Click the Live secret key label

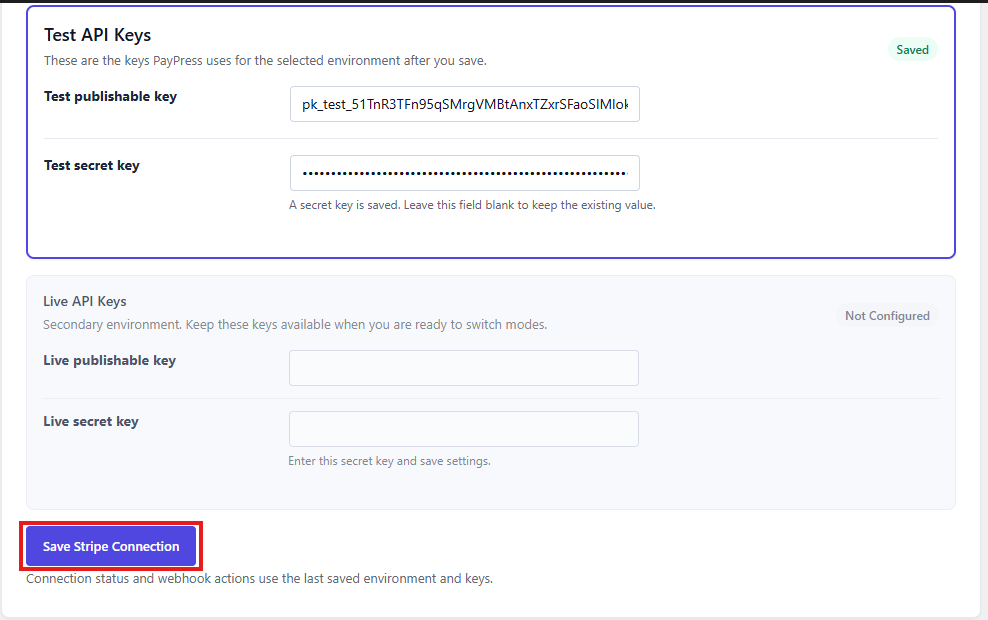tap(91, 422)
